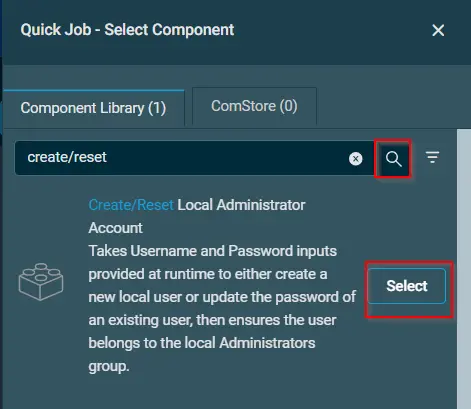Click the right-side vertical scrollbar
Screen dimensions: 471x409
464,269
